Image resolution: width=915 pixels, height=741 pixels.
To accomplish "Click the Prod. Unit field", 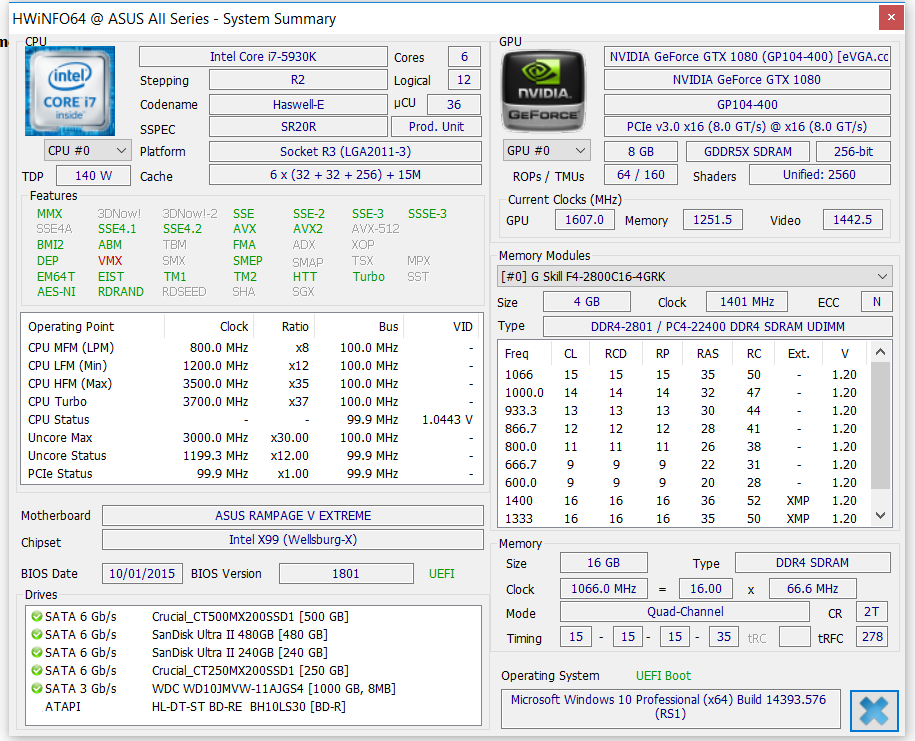I will coord(436,127).
